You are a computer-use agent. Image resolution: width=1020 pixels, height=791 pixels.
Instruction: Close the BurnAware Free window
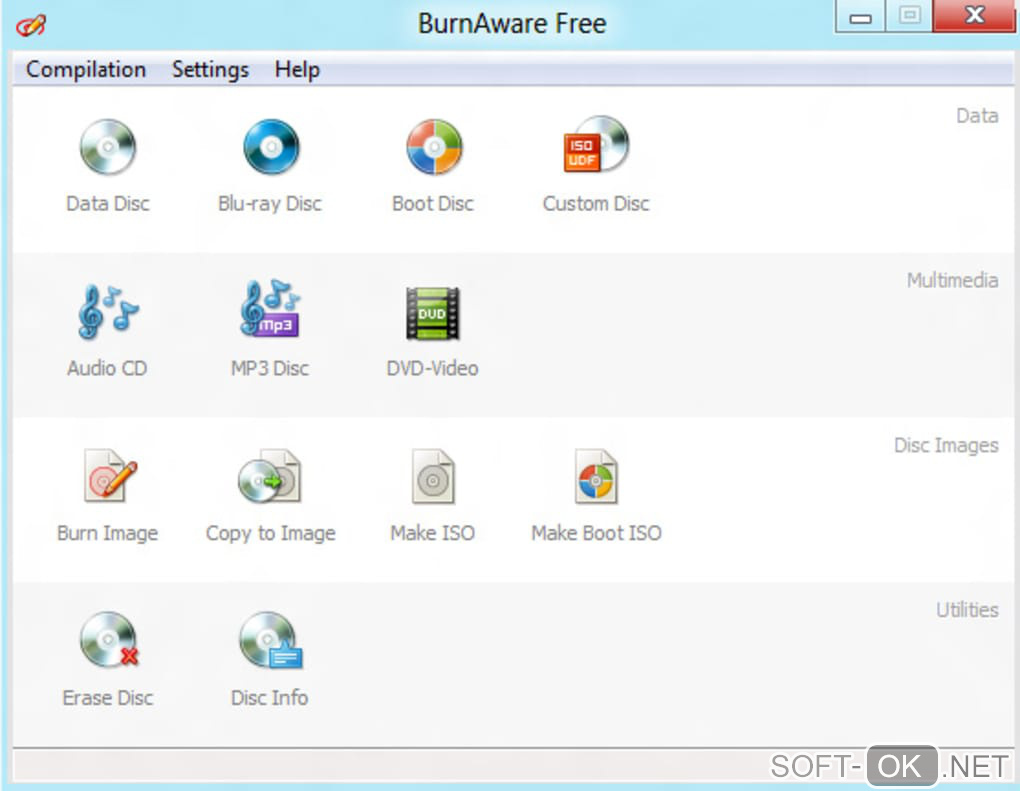pyautogui.click(x=974, y=16)
